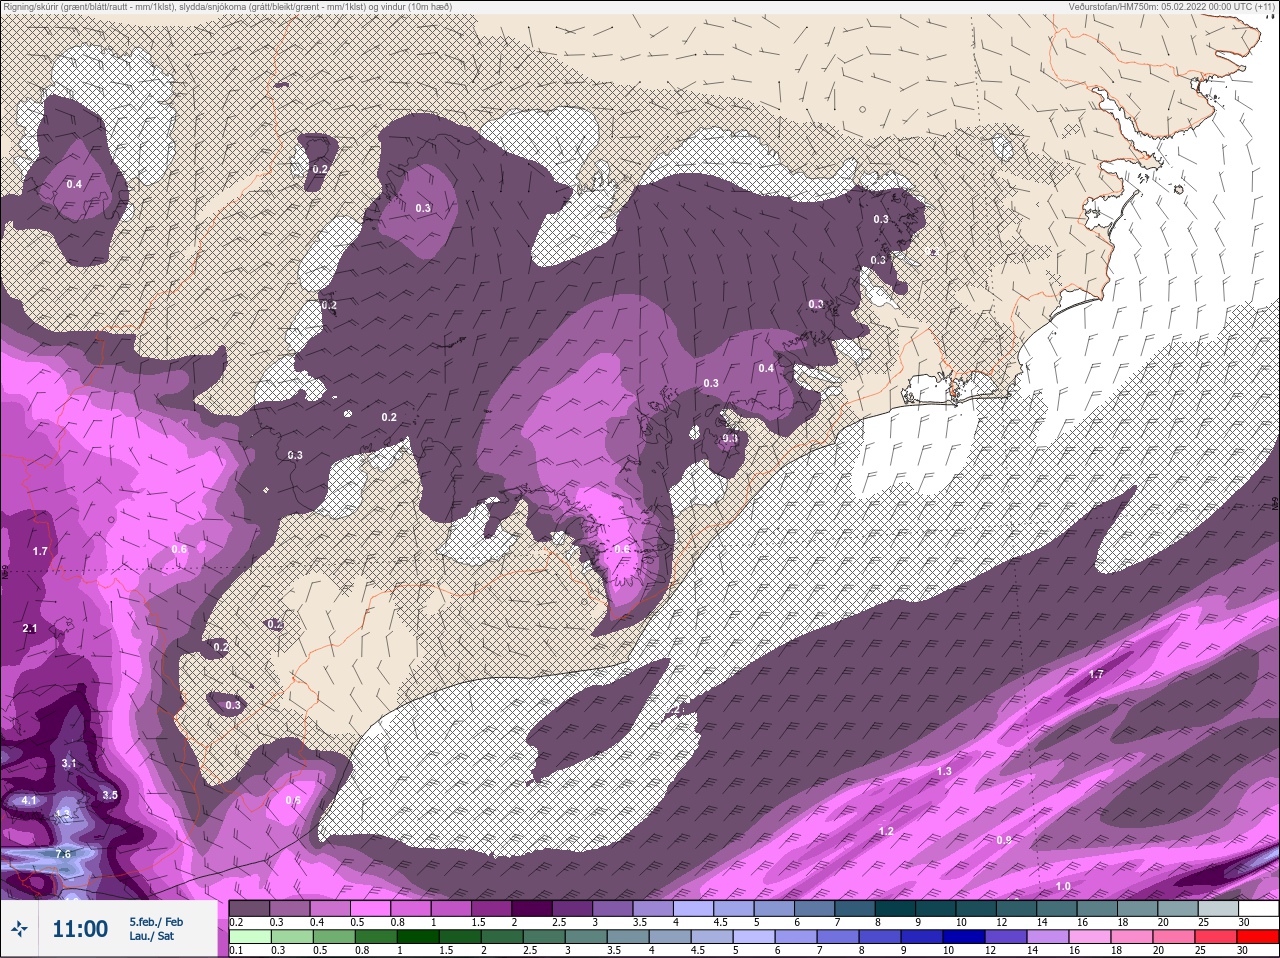Click the 4.1 precipitation value on the map

pos(28,800)
